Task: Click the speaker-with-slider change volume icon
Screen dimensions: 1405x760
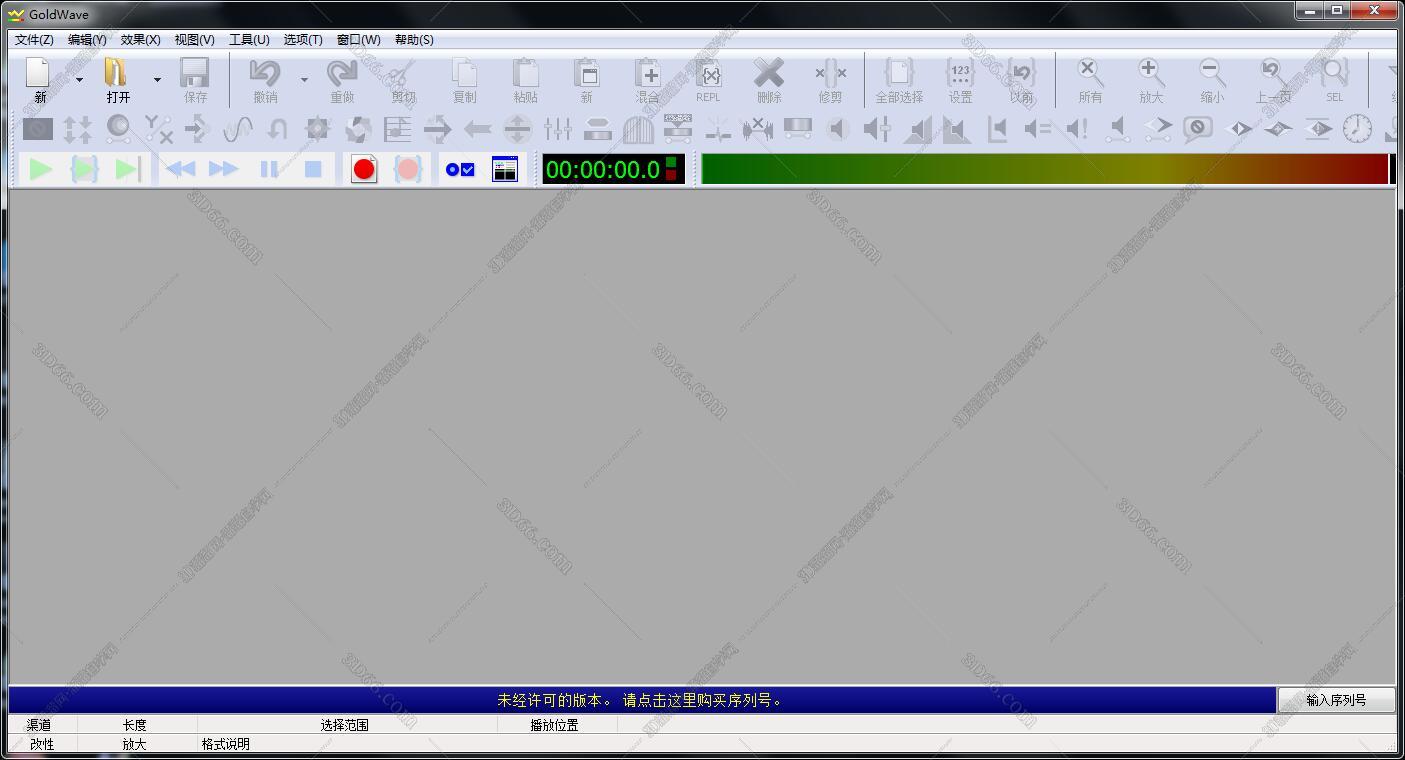Action: pos(878,129)
